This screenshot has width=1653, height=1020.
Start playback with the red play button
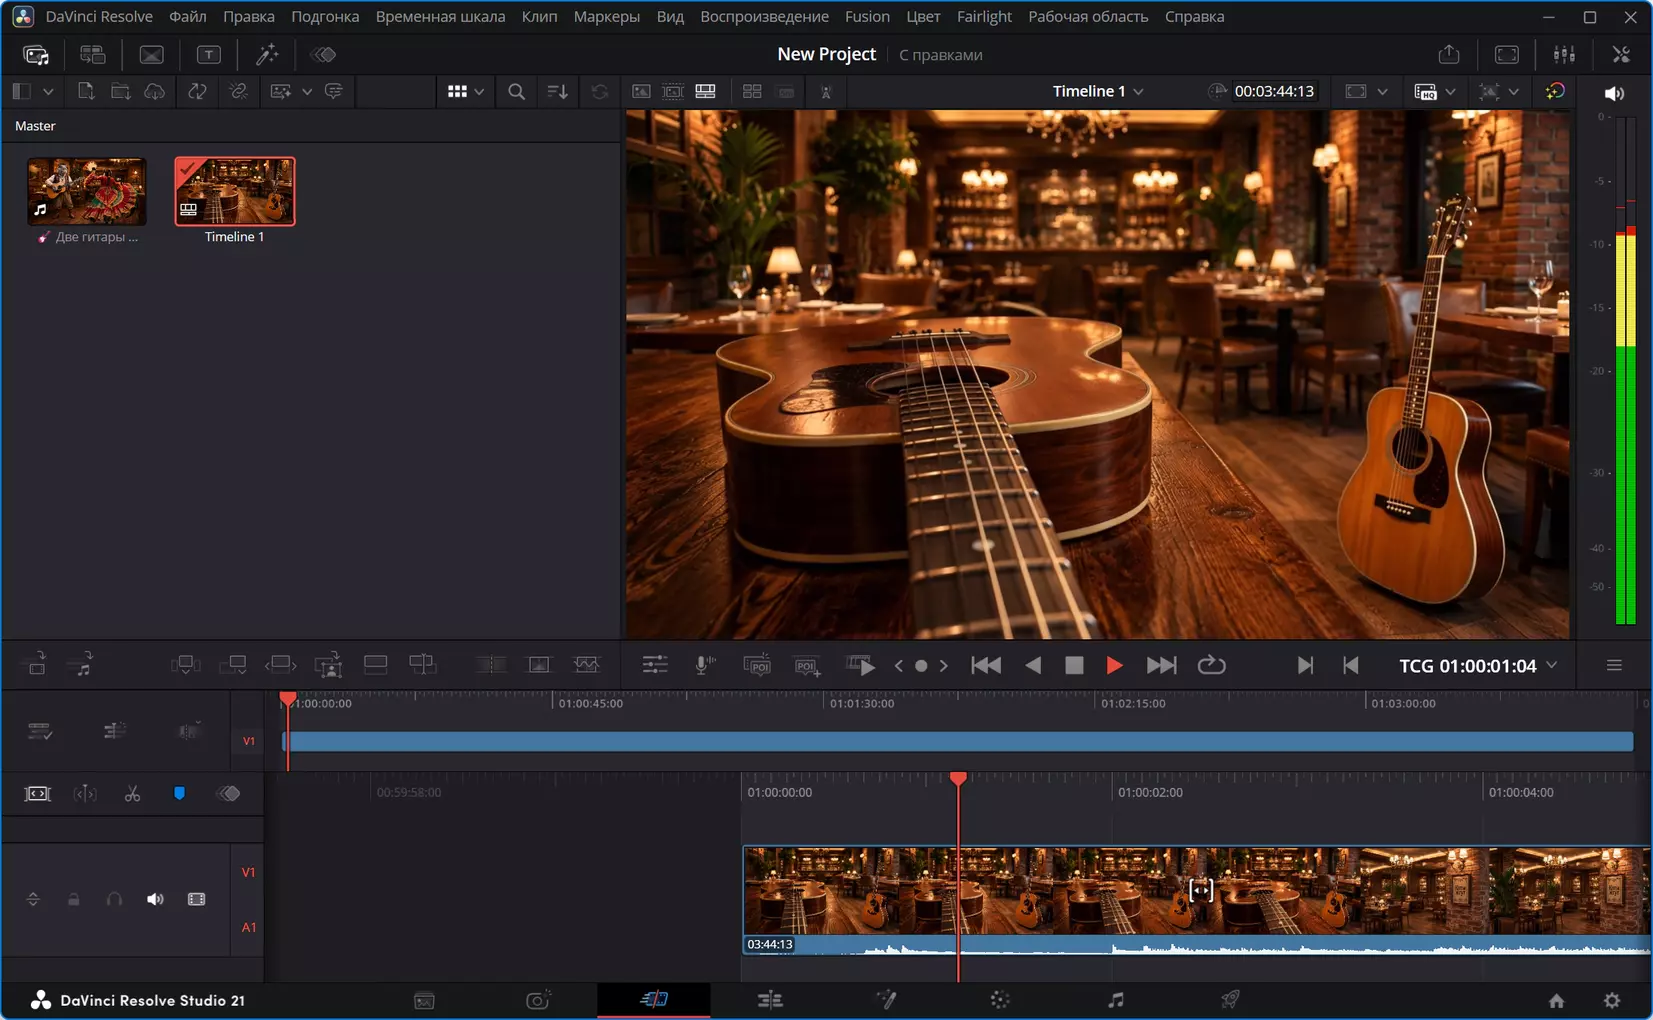(1114, 665)
